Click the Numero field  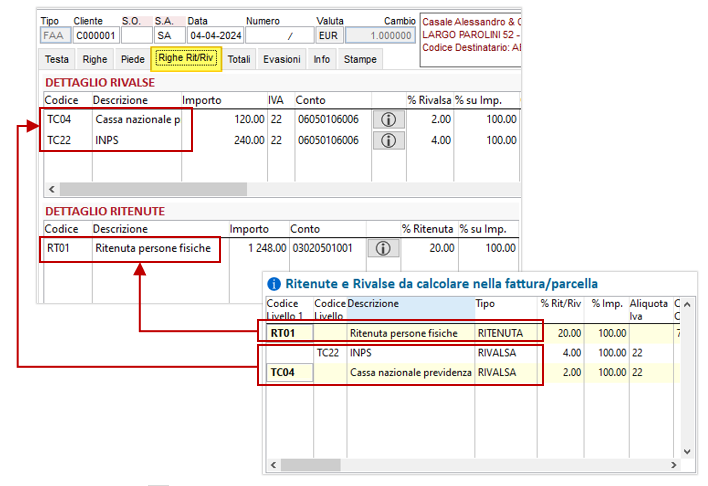279,35
